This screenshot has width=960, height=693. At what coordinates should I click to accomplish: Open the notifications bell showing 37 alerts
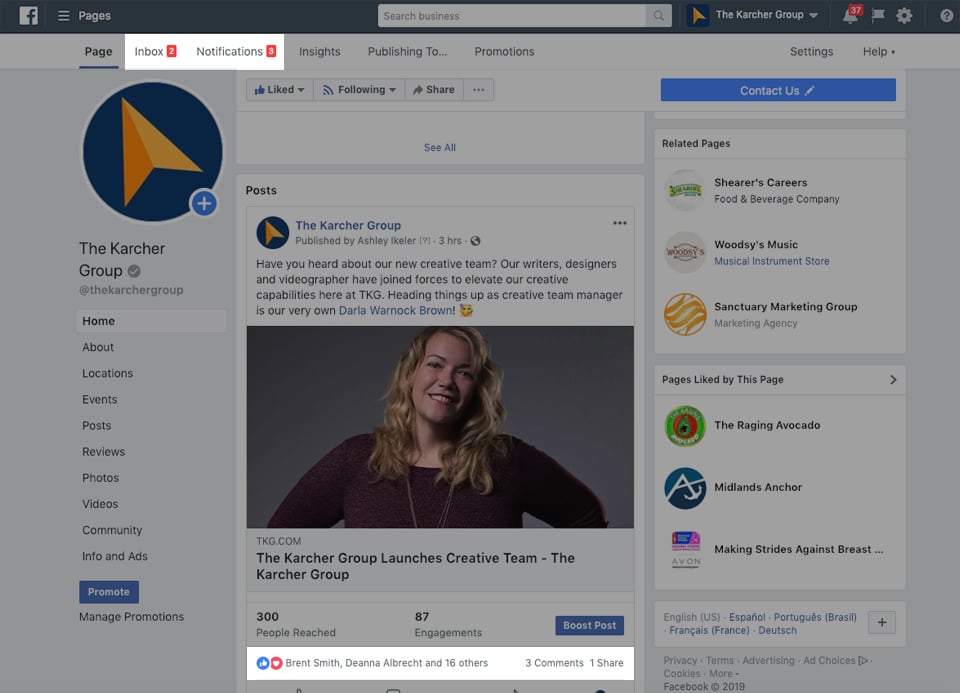[851, 15]
